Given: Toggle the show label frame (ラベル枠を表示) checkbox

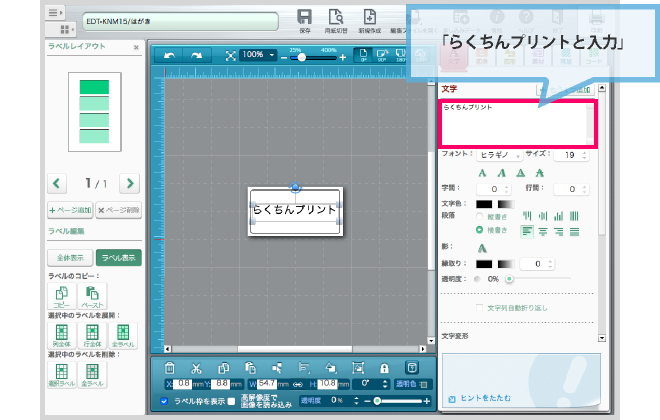Looking at the screenshot, I should (164, 401).
